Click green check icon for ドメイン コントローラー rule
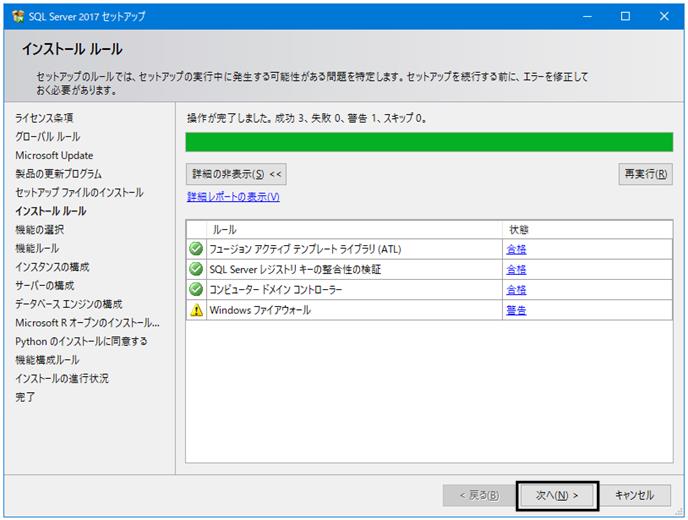The image size is (688, 520). [196, 289]
